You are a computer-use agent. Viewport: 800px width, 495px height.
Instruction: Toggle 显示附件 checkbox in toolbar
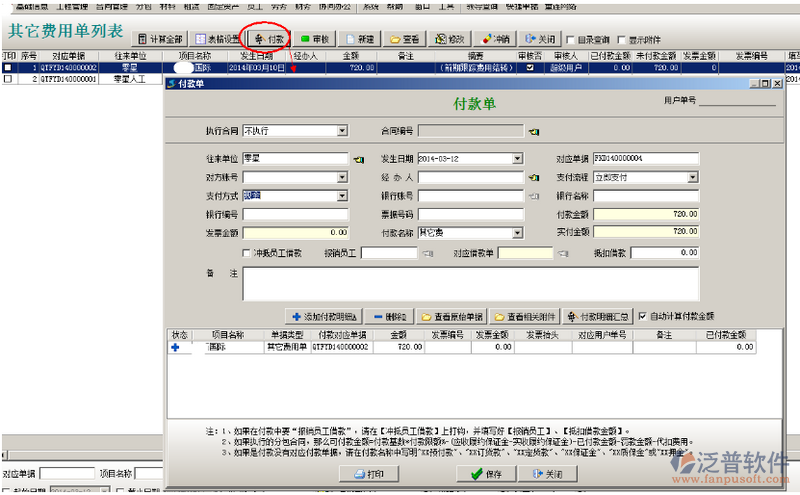tap(621, 40)
